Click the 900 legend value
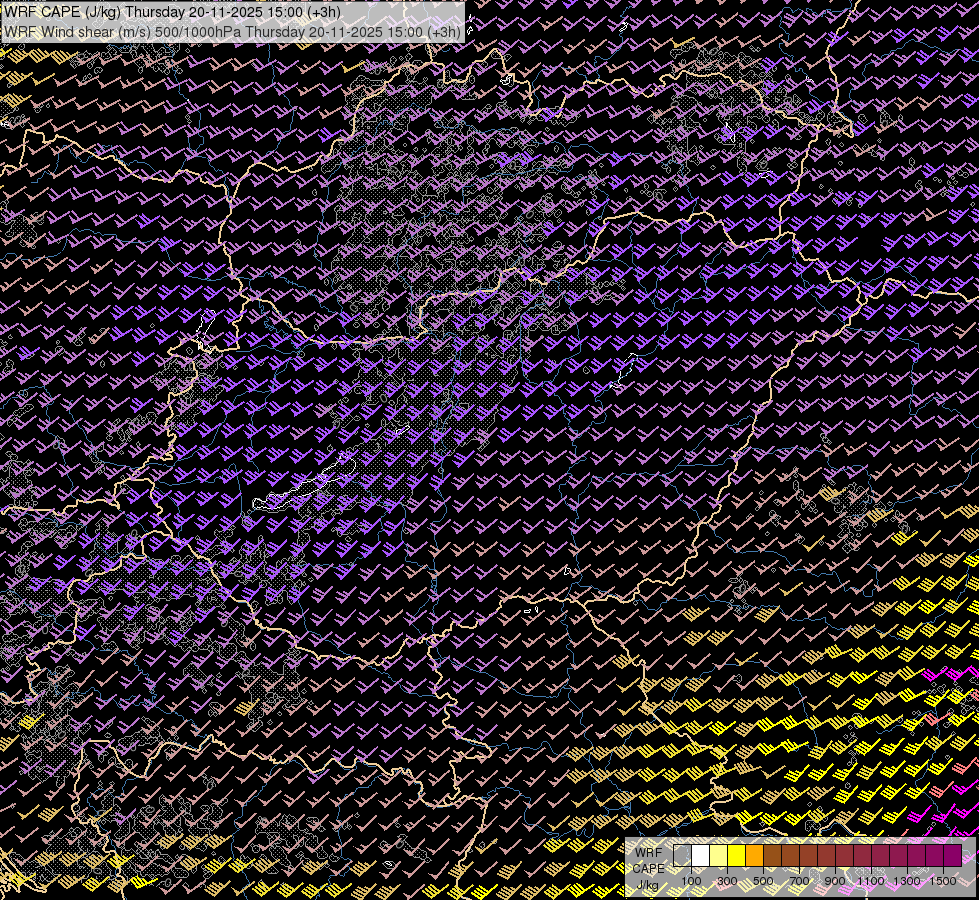The width and height of the screenshot is (979, 900). 835,881
